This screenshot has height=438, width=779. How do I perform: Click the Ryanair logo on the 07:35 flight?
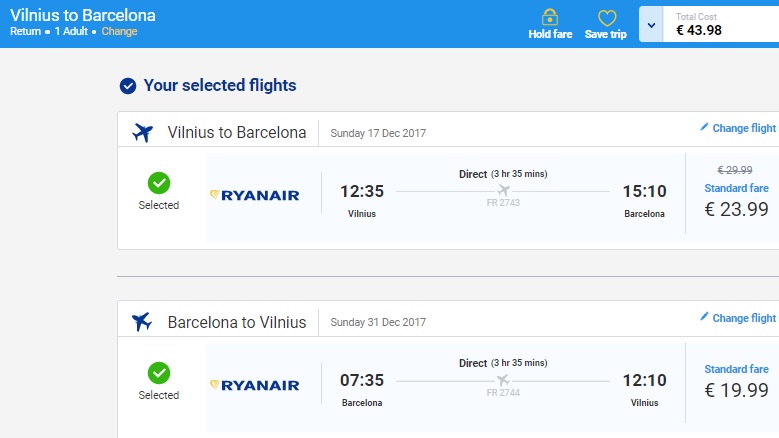pyautogui.click(x=255, y=385)
